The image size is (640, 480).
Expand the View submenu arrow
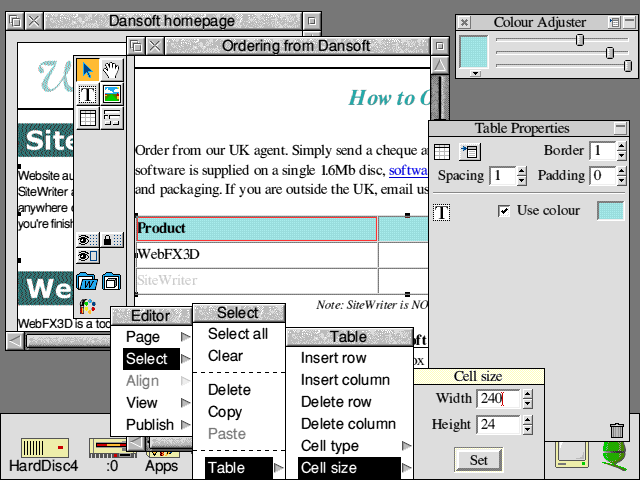tap(185, 403)
